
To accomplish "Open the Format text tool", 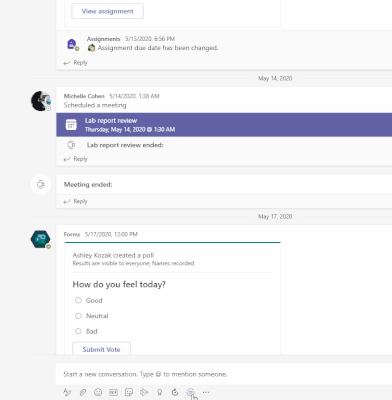I will pos(67,392).
